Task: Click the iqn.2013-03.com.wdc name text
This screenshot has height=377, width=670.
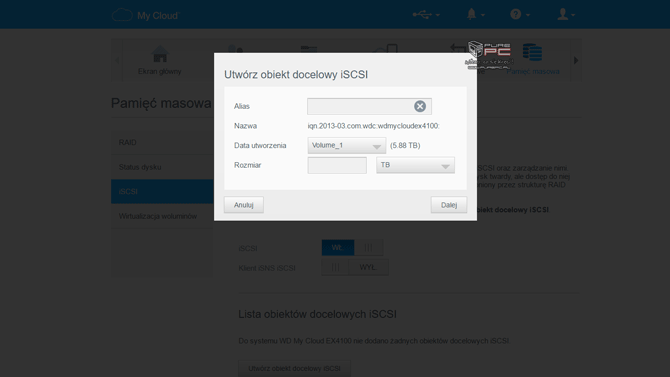Action: tap(373, 126)
